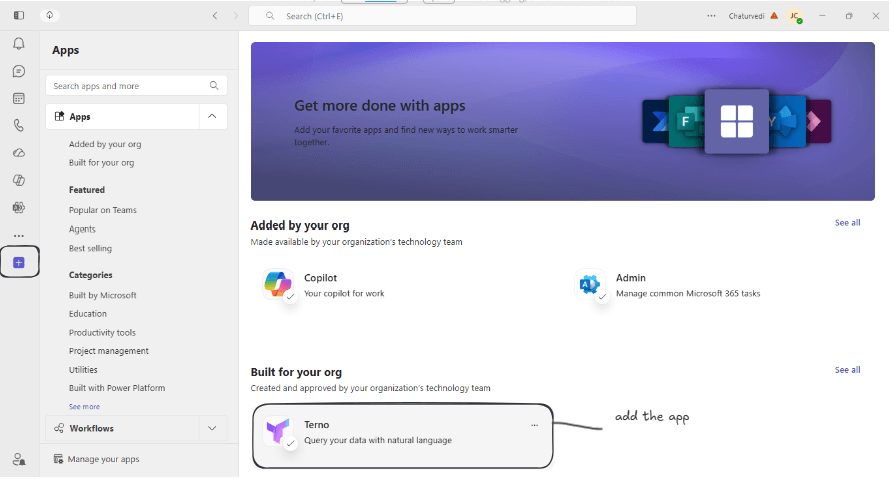Image resolution: width=893 pixels, height=479 pixels.
Task: Click the Workflows section label
Action: pyautogui.click(x=91, y=428)
